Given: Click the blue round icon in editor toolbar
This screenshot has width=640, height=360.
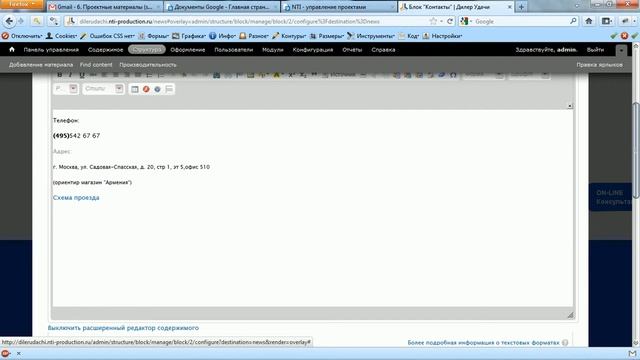Looking at the screenshot, I should coord(158,89).
